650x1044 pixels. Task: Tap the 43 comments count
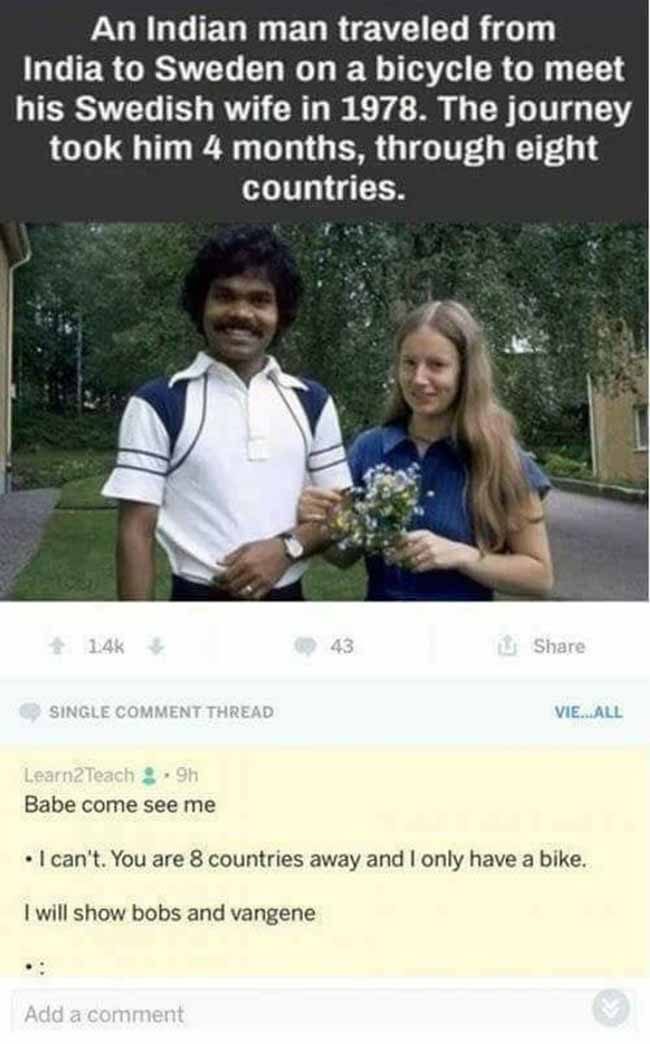pos(342,647)
